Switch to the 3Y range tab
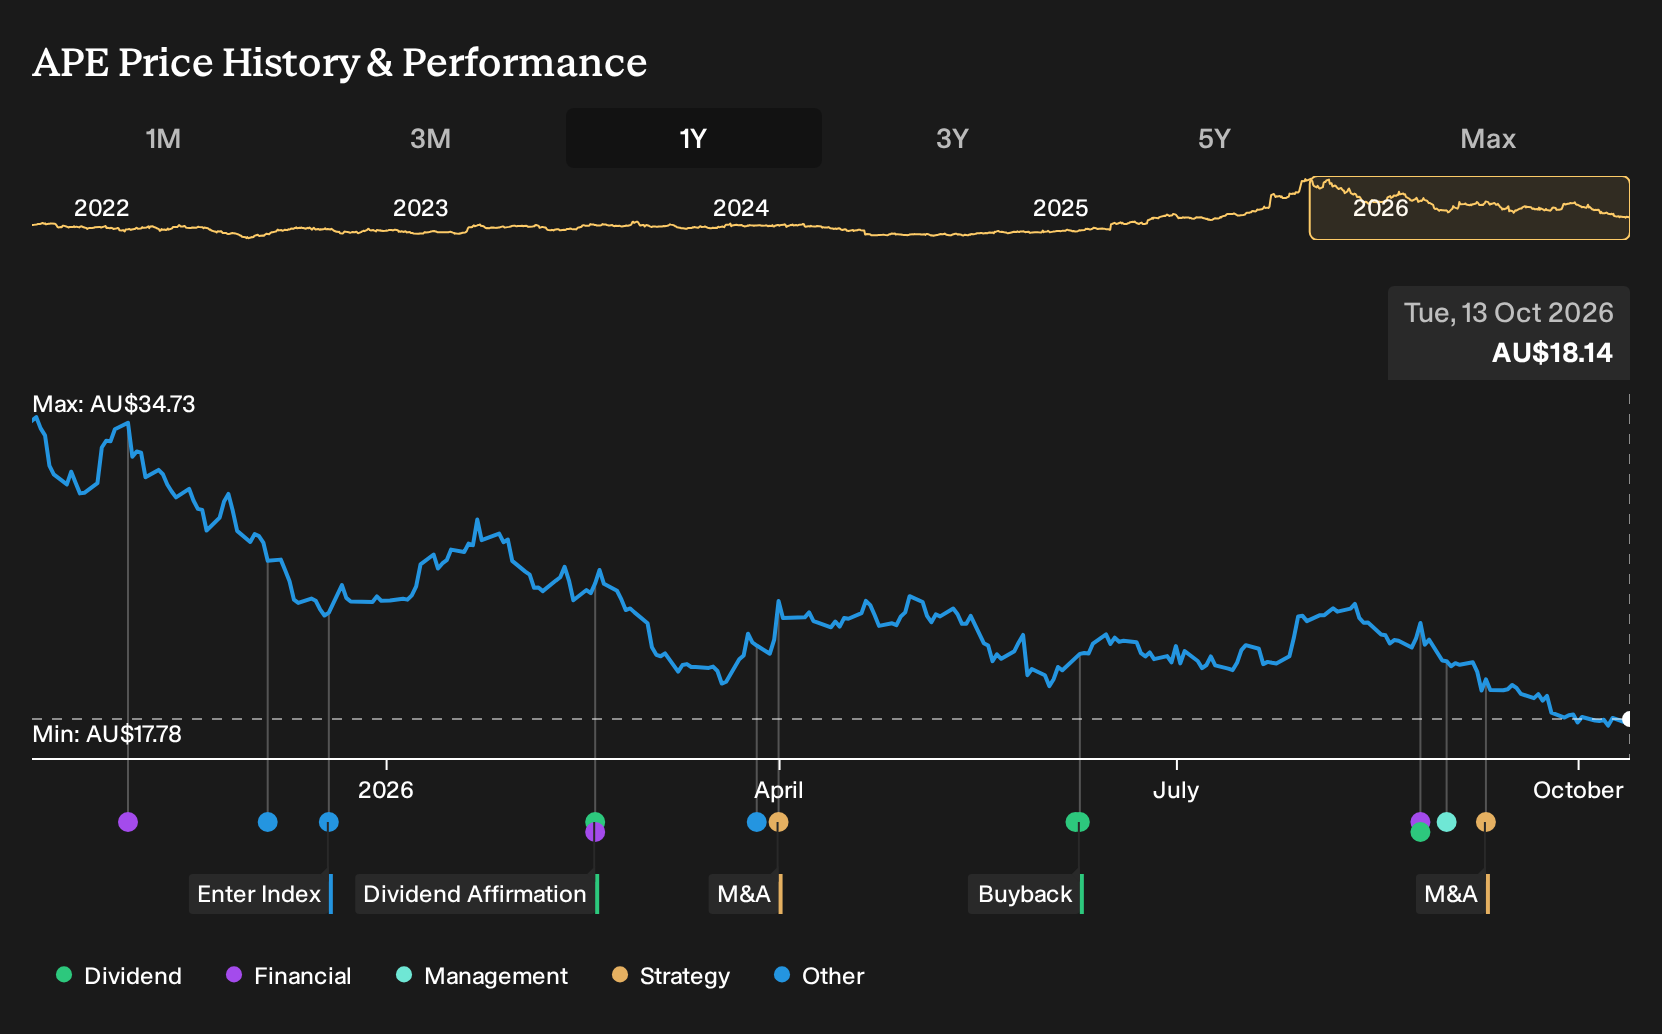 [x=952, y=138]
